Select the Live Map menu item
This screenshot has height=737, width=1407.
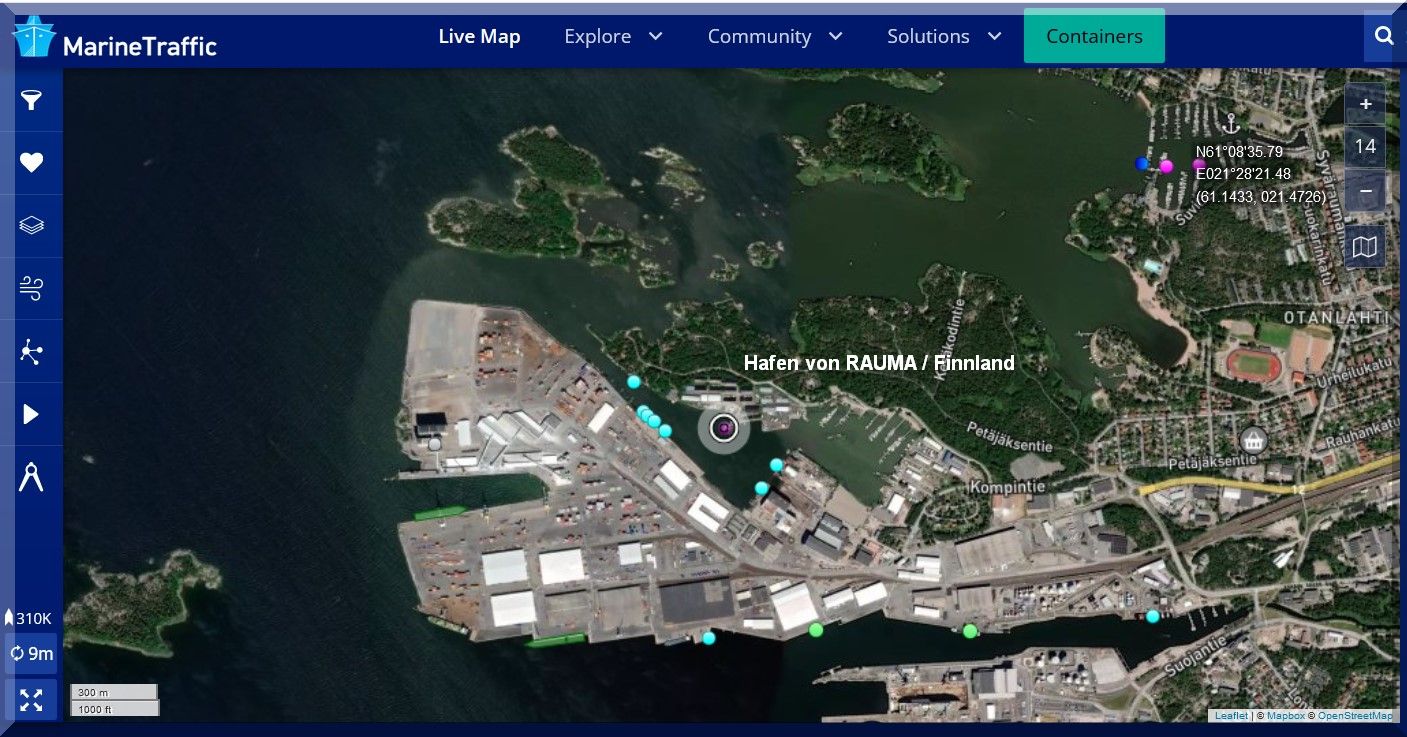(480, 36)
